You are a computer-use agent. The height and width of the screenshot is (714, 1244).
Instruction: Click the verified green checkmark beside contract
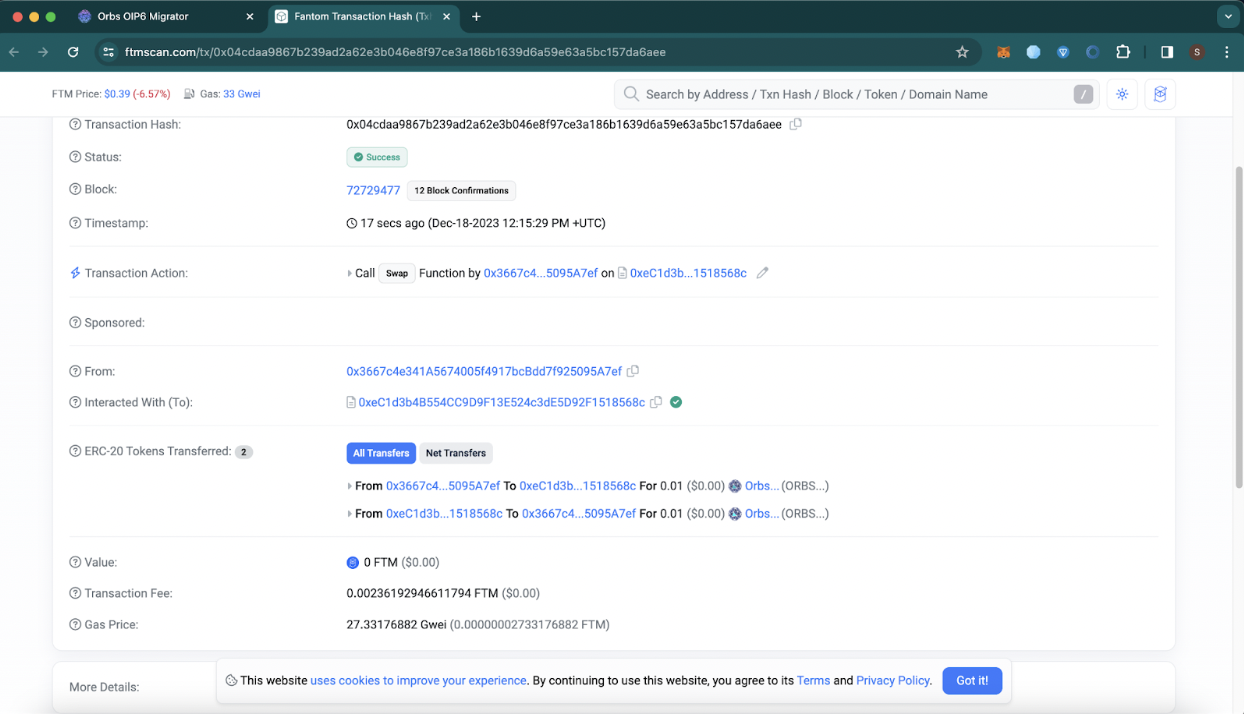tap(676, 402)
